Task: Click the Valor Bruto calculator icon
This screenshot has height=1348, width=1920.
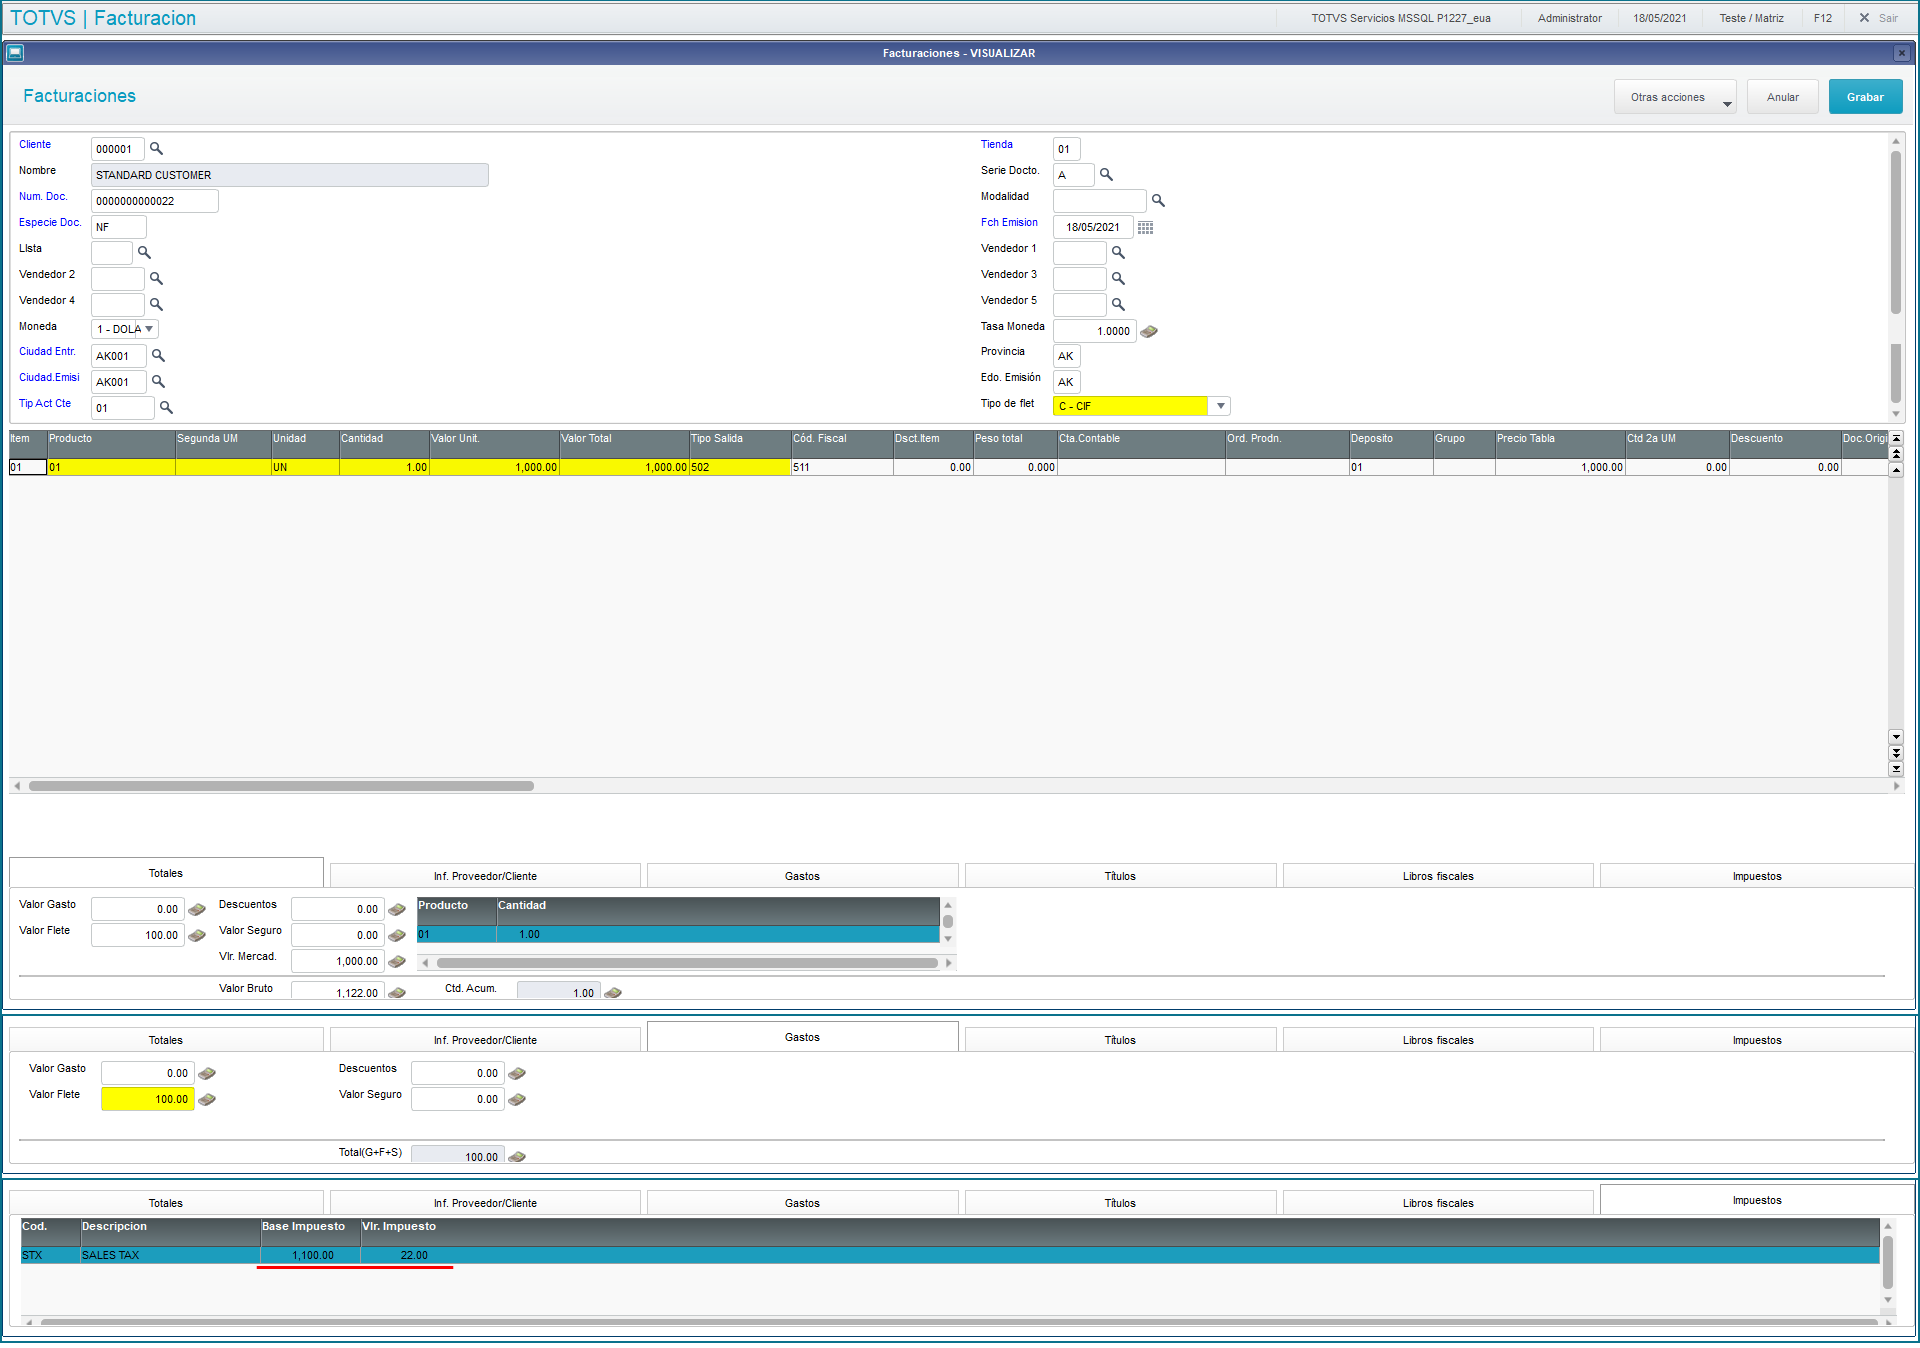Action: click(397, 993)
